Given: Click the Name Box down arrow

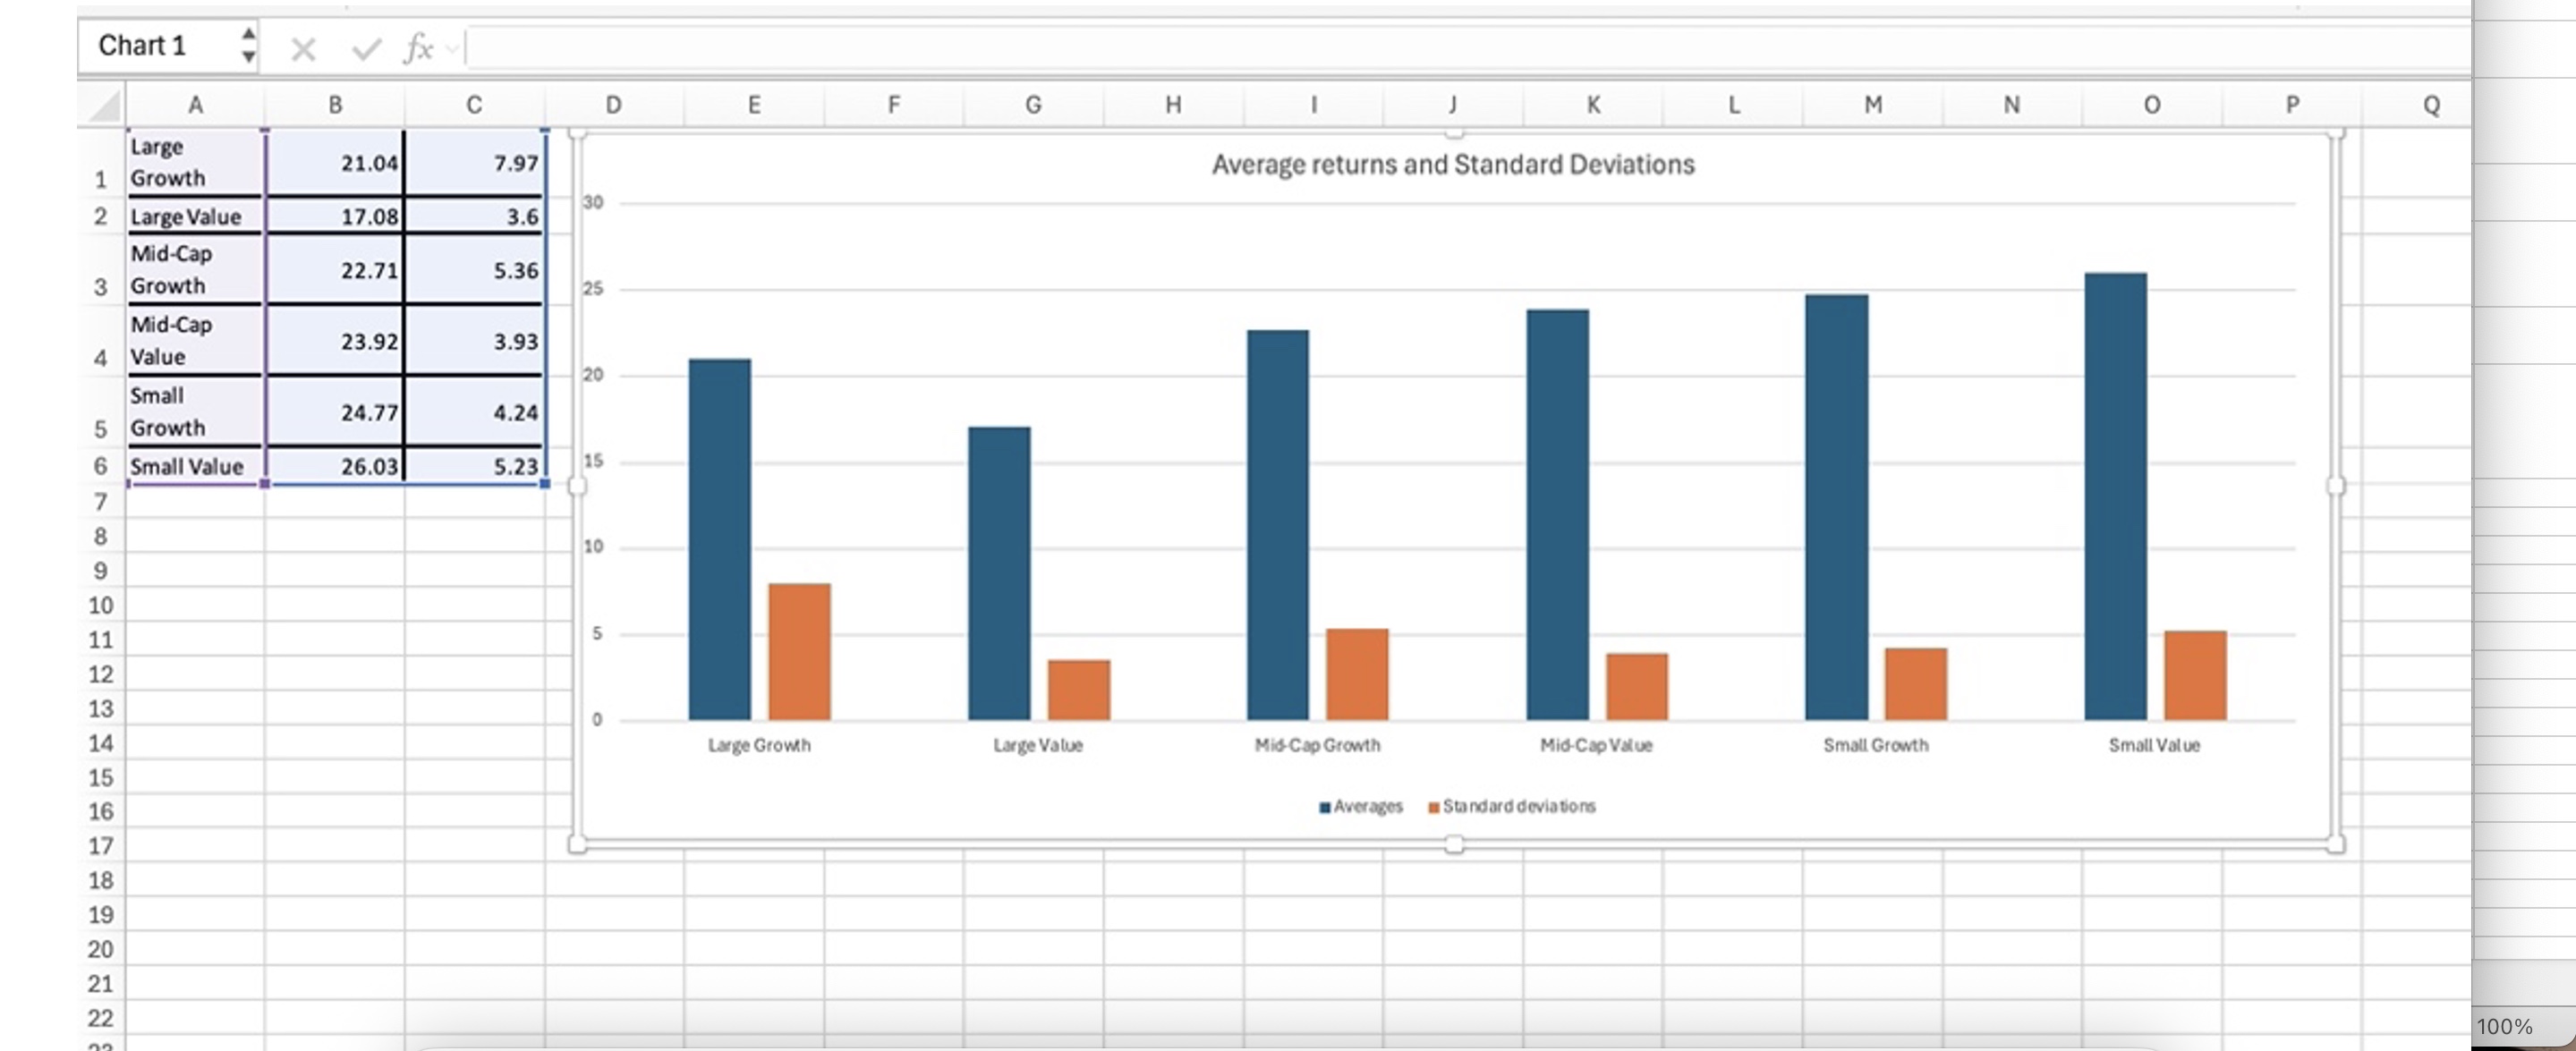Looking at the screenshot, I should pyautogui.click(x=247, y=58).
